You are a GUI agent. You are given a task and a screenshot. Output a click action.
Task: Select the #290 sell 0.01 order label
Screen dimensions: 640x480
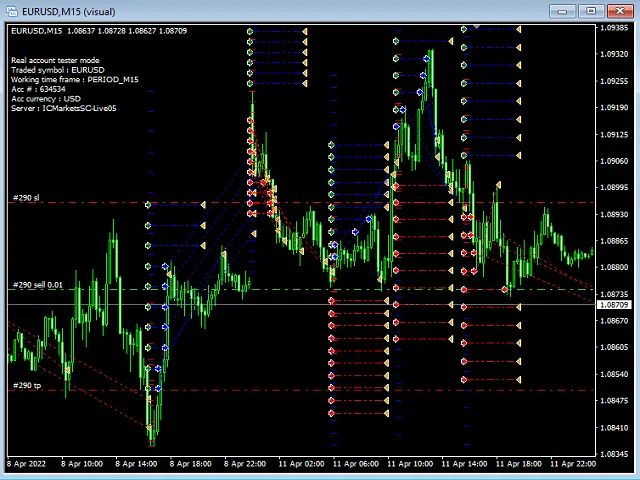click(37, 285)
